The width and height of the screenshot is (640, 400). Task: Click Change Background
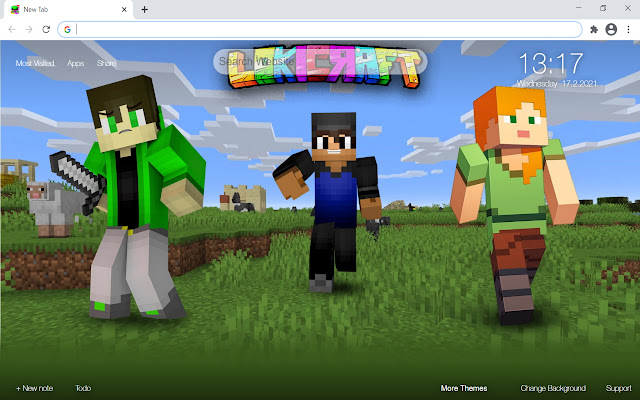click(553, 388)
